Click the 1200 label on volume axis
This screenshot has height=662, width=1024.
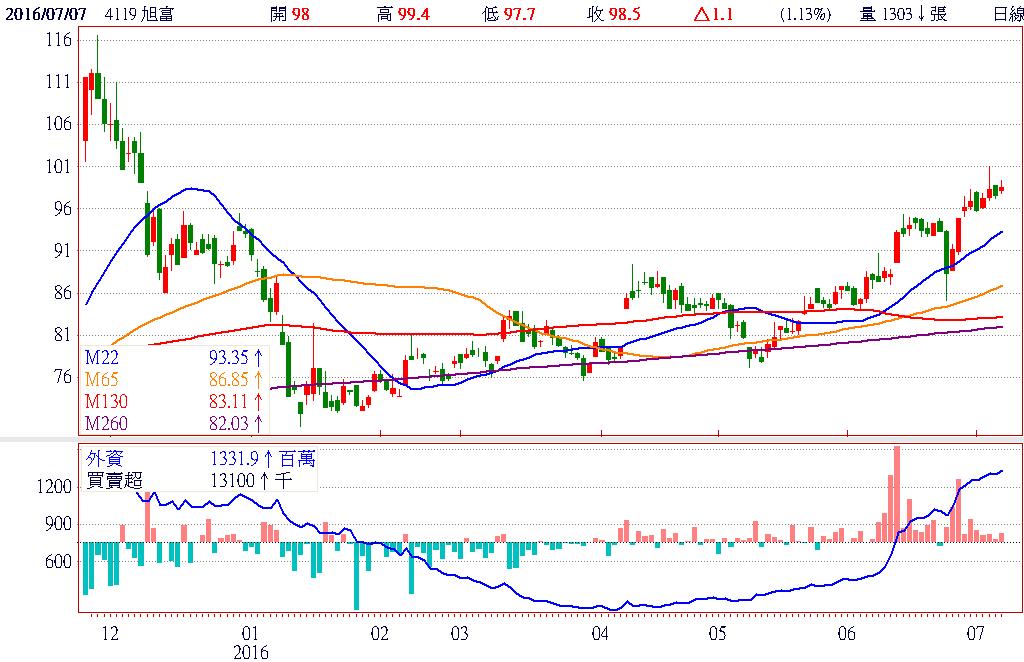56,486
